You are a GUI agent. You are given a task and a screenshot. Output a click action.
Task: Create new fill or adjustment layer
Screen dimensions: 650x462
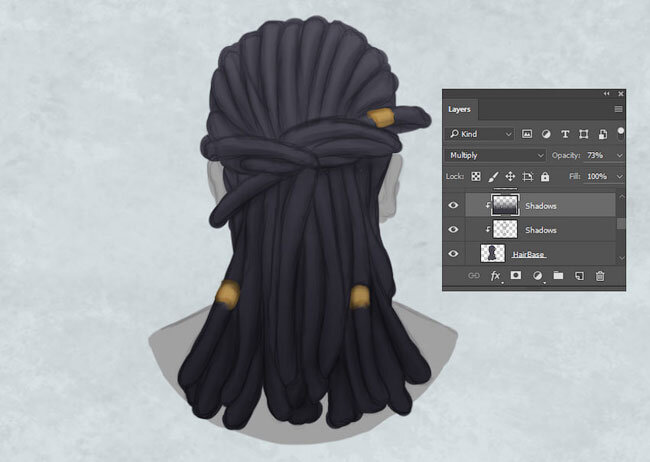pyautogui.click(x=537, y=276)
